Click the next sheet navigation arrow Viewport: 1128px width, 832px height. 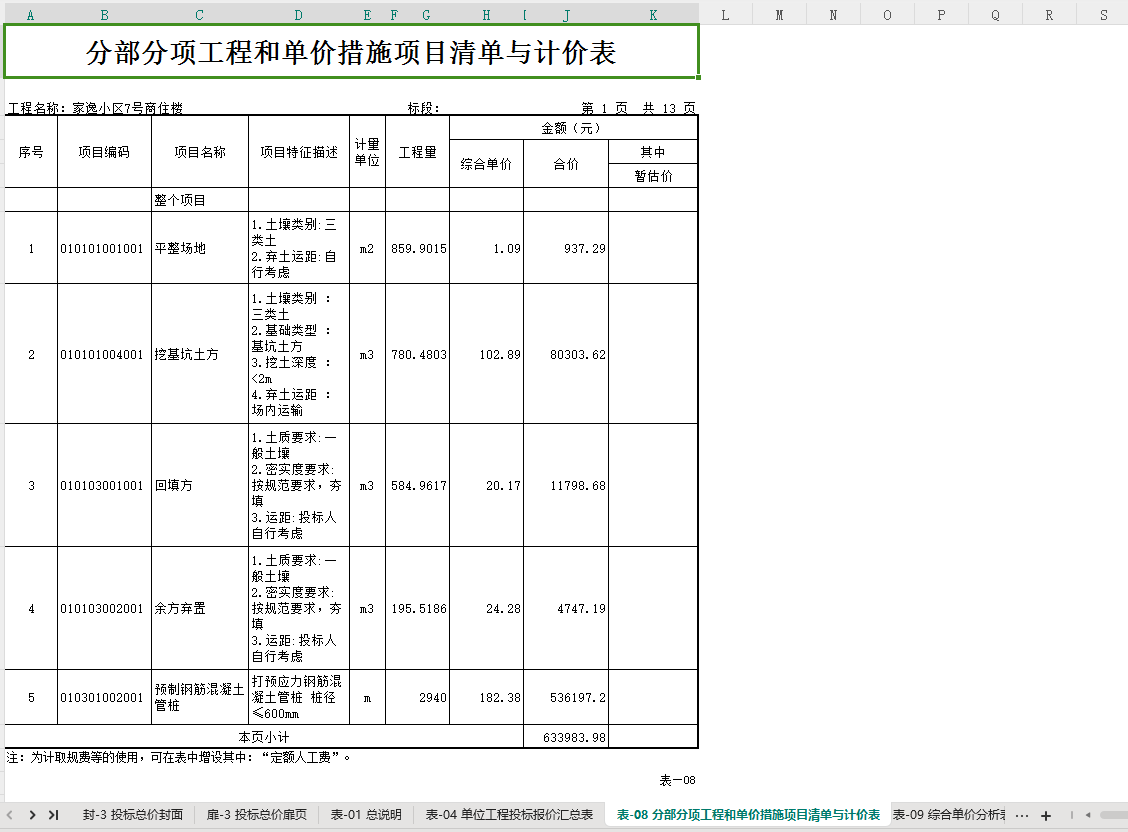(x=32, y=815)
